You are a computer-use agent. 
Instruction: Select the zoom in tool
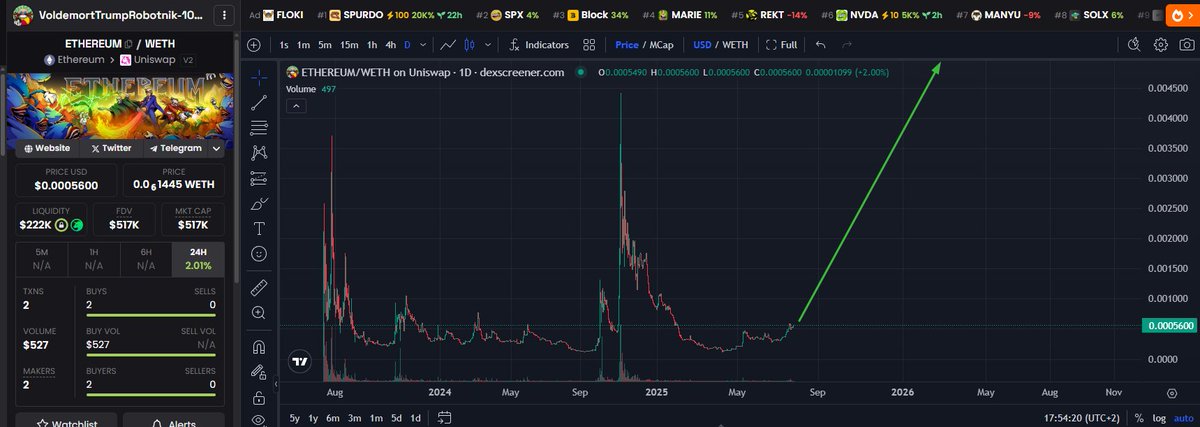259,312
